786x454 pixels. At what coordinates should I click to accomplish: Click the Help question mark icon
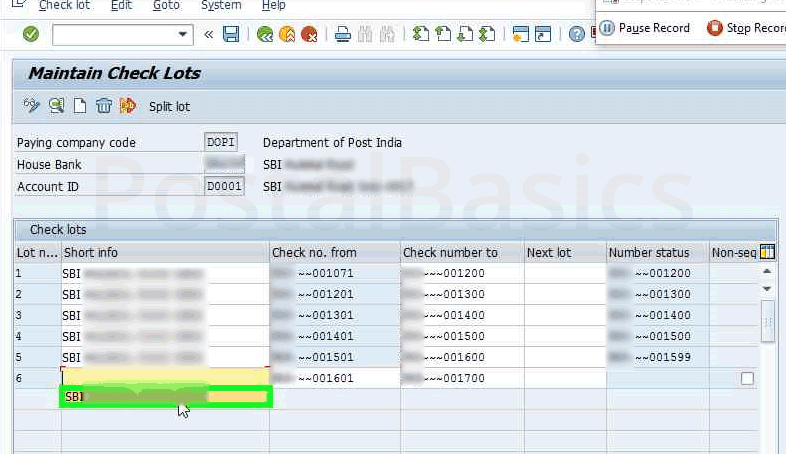pyautogui.click(x=577, y=34)
